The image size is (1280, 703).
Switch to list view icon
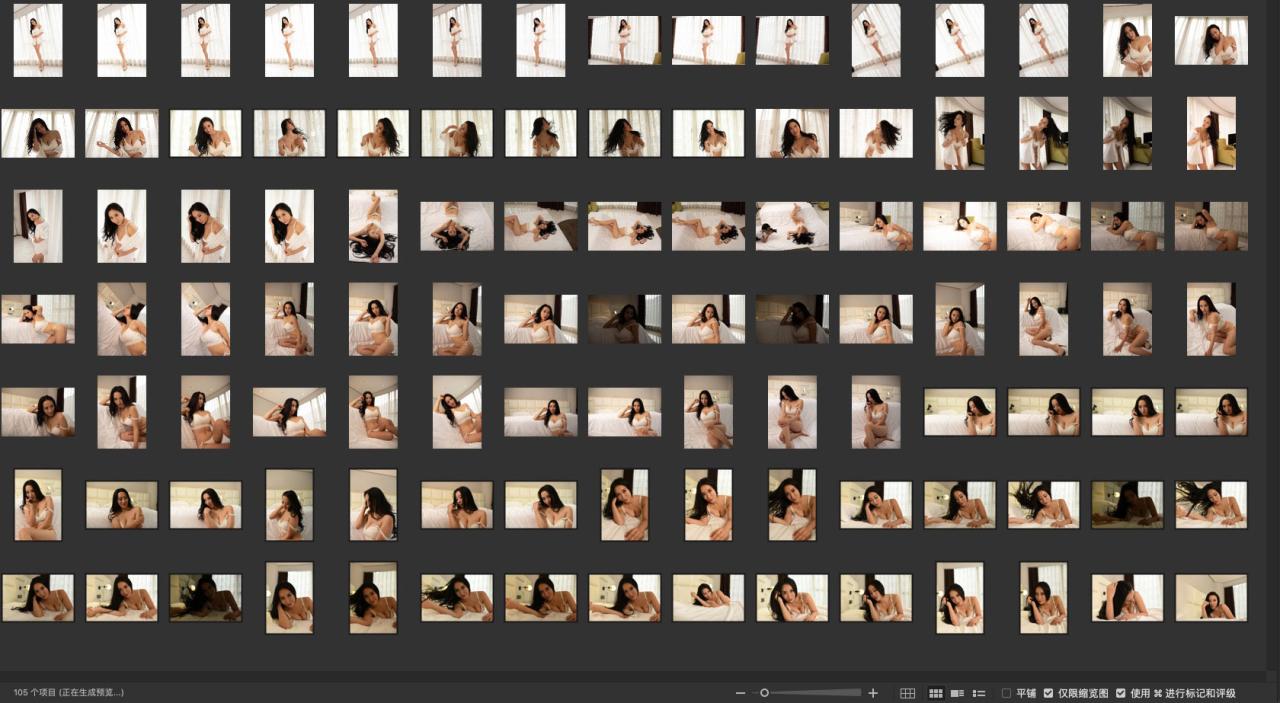coord(979,693)
